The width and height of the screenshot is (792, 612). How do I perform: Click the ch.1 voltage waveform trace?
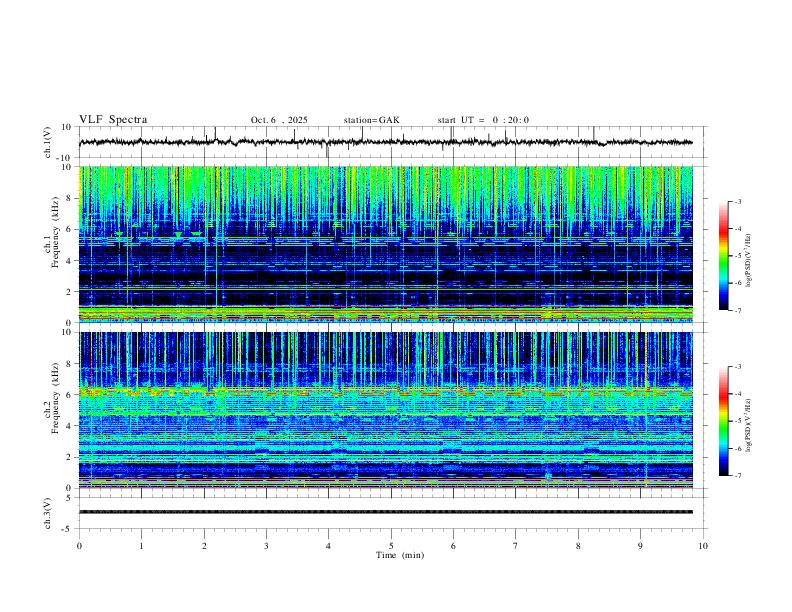385,142
